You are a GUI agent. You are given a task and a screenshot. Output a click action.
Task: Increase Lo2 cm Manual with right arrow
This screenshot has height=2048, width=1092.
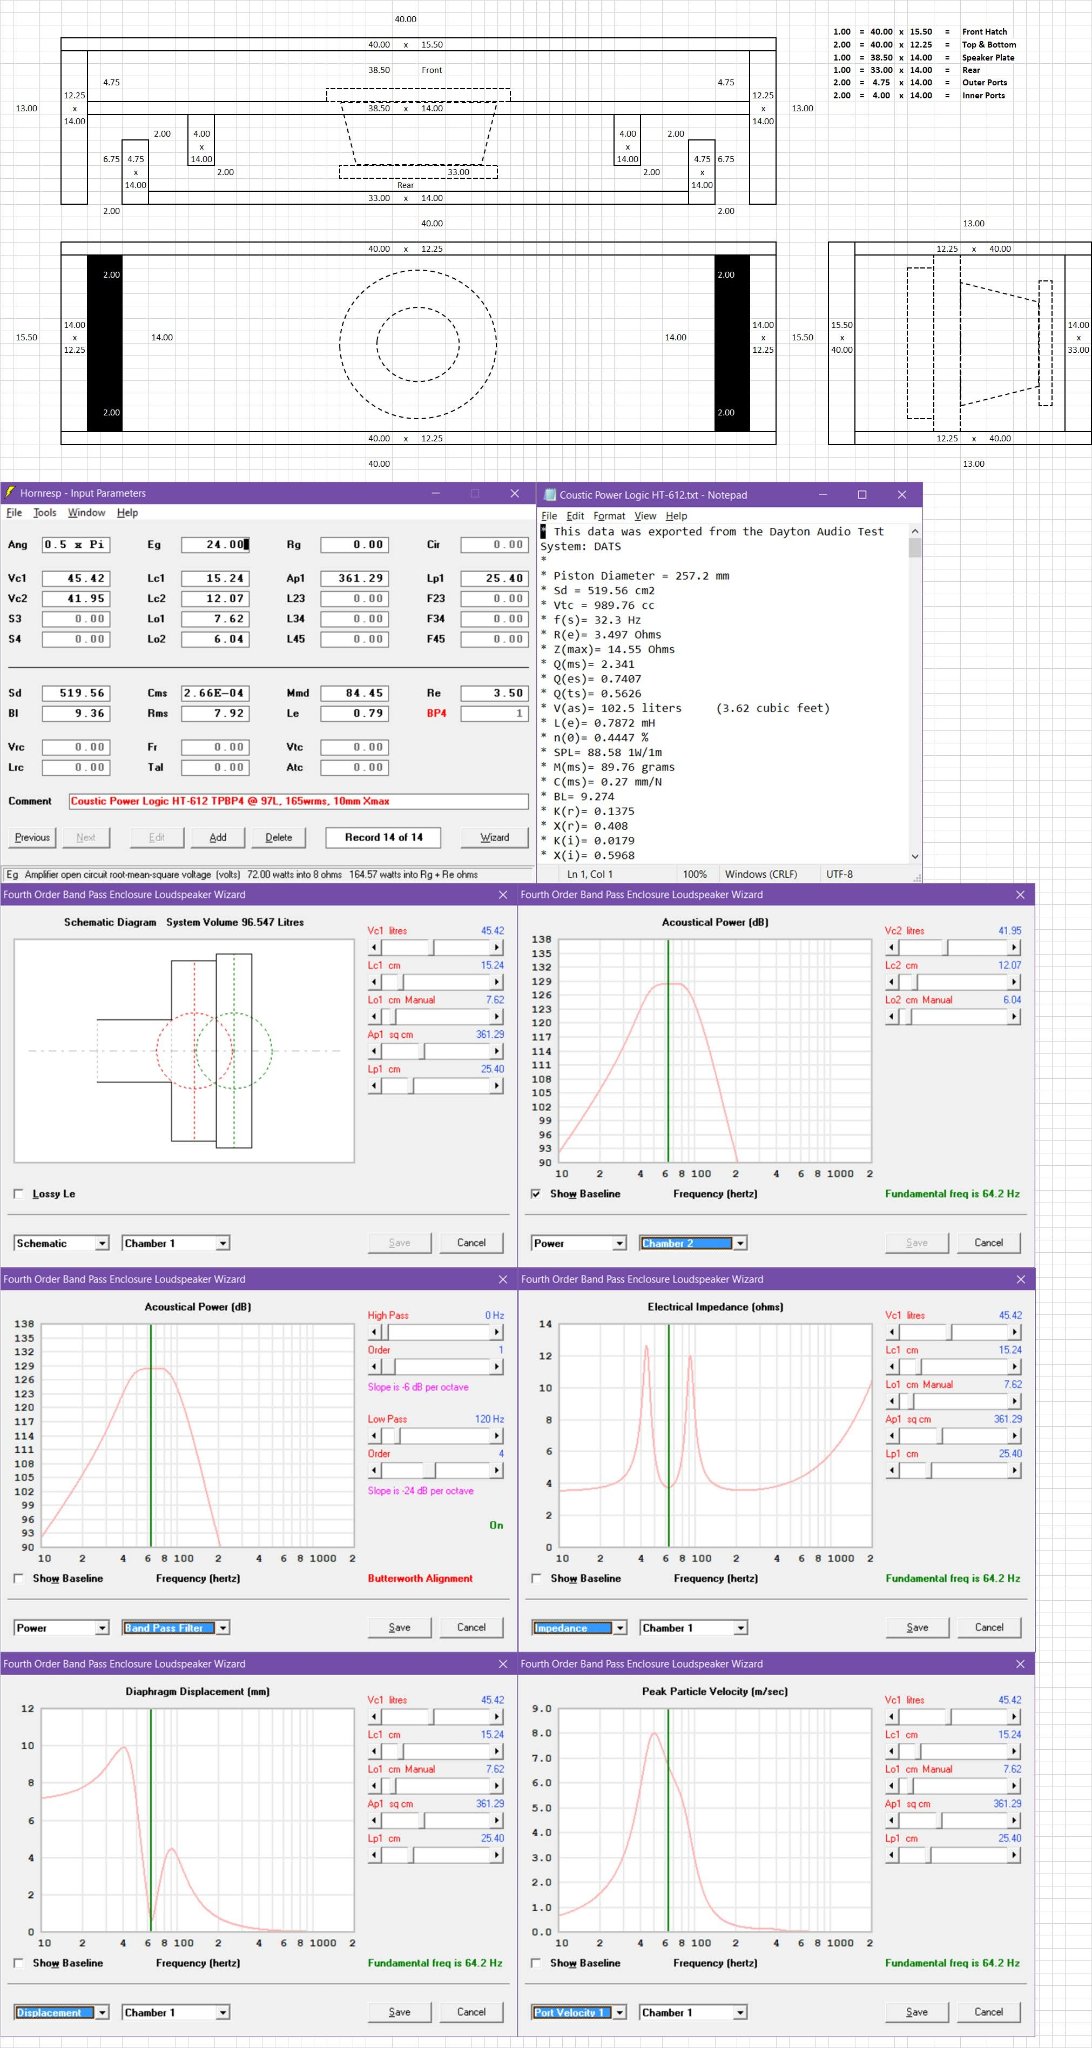(x=1014, y=1016)
